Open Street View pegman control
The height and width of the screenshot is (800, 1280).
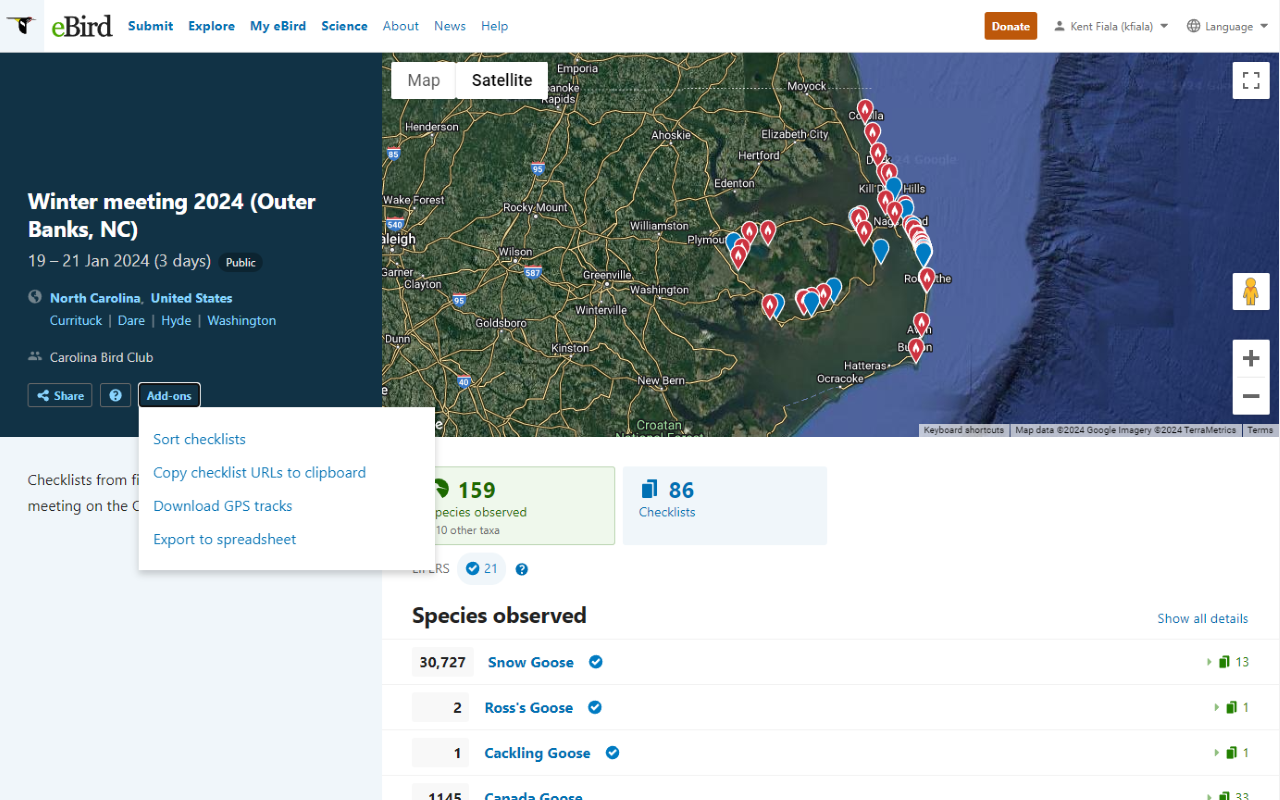tap(1250, 291)
